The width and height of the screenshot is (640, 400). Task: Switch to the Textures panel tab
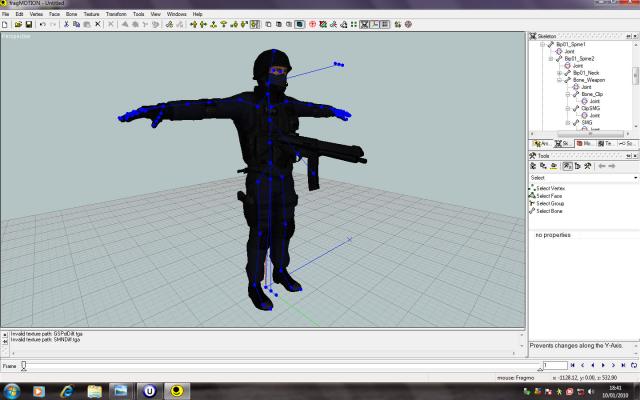[608, 143]
